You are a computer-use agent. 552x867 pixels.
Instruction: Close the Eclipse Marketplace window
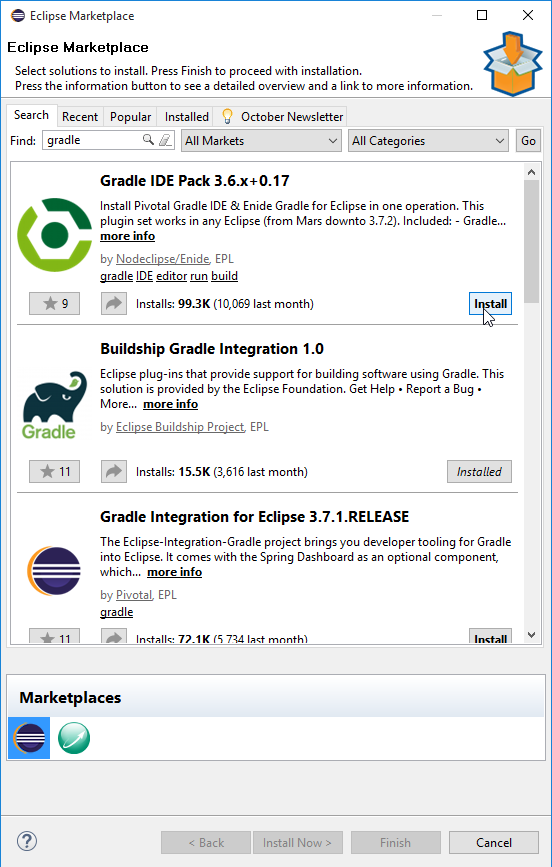point(528,15)
